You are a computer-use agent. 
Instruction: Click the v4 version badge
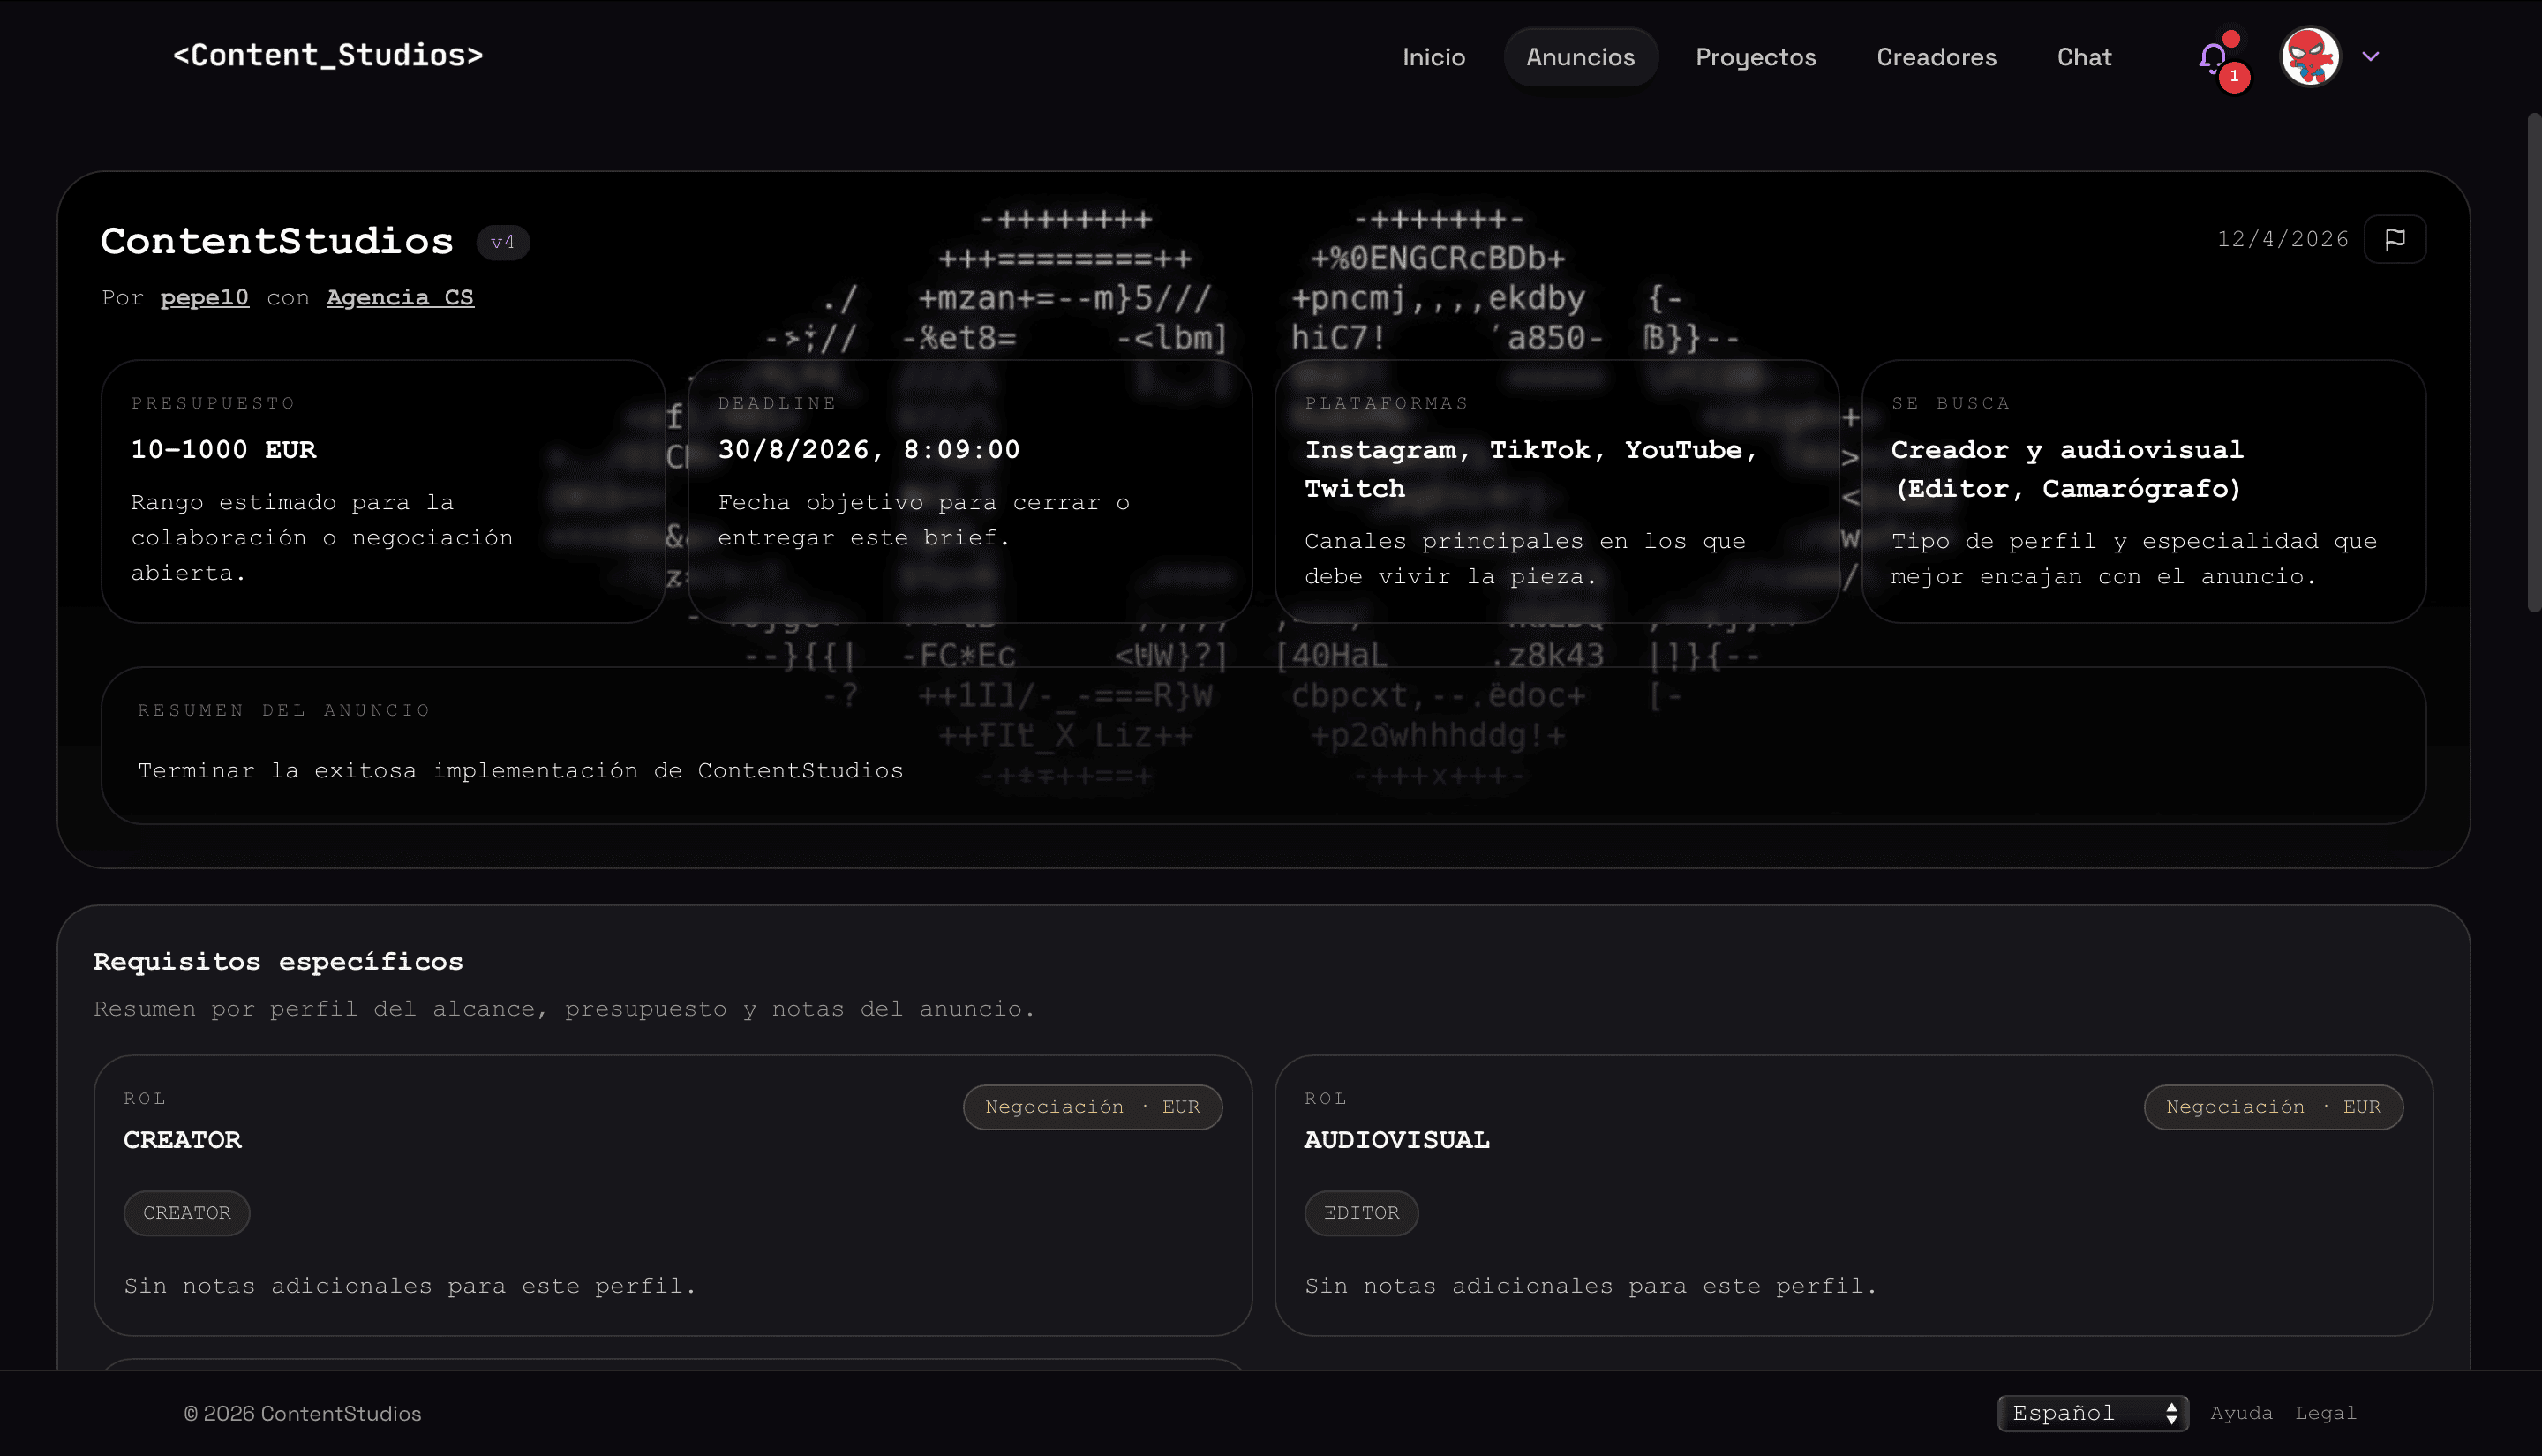503,242
